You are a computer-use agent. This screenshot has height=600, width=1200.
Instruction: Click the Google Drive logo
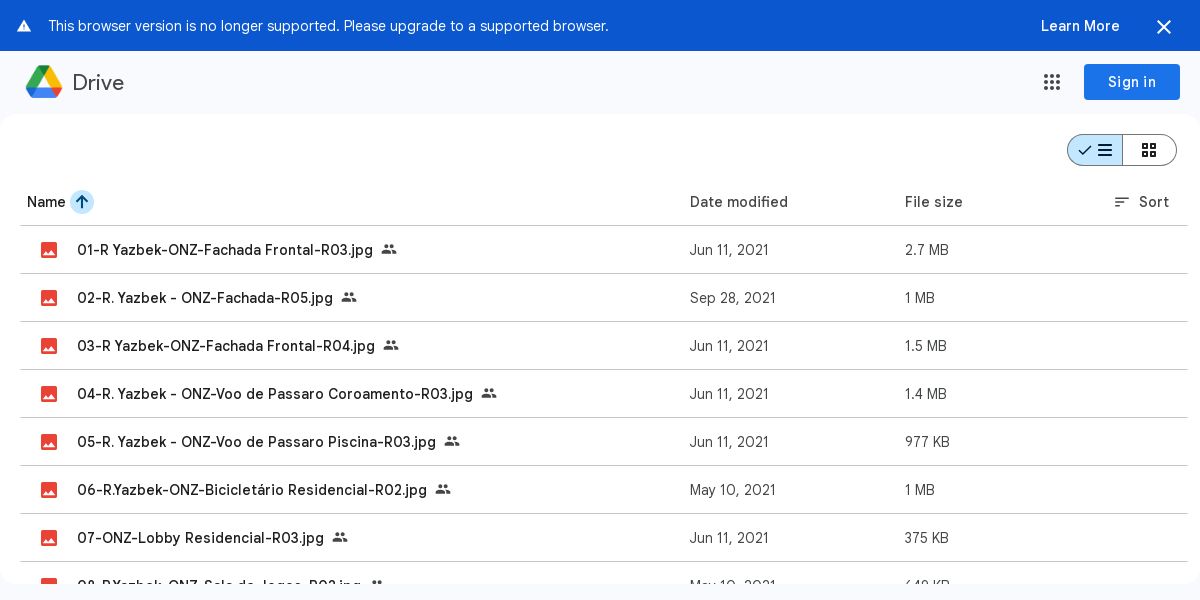pos(44,82)
